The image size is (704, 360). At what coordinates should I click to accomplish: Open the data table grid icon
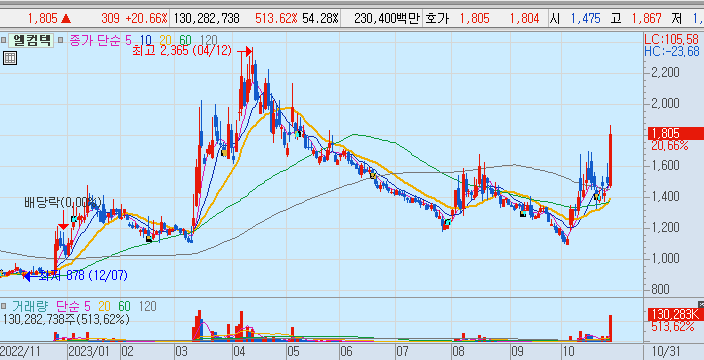point(10,58)
